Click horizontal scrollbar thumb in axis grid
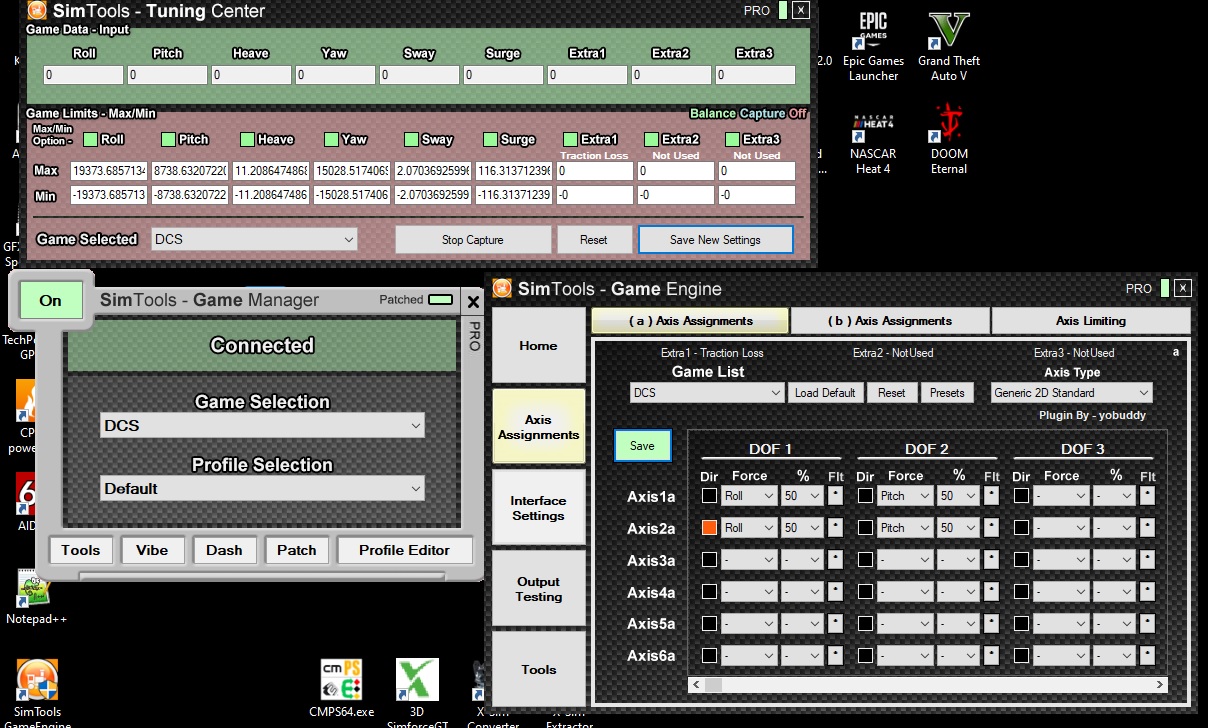 714,685
